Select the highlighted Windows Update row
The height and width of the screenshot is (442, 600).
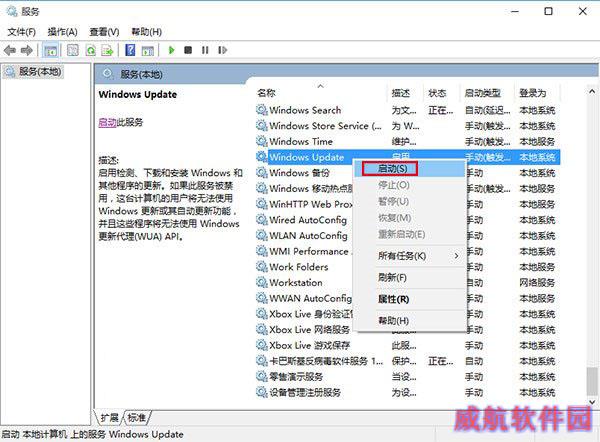[x=408, y=157]
